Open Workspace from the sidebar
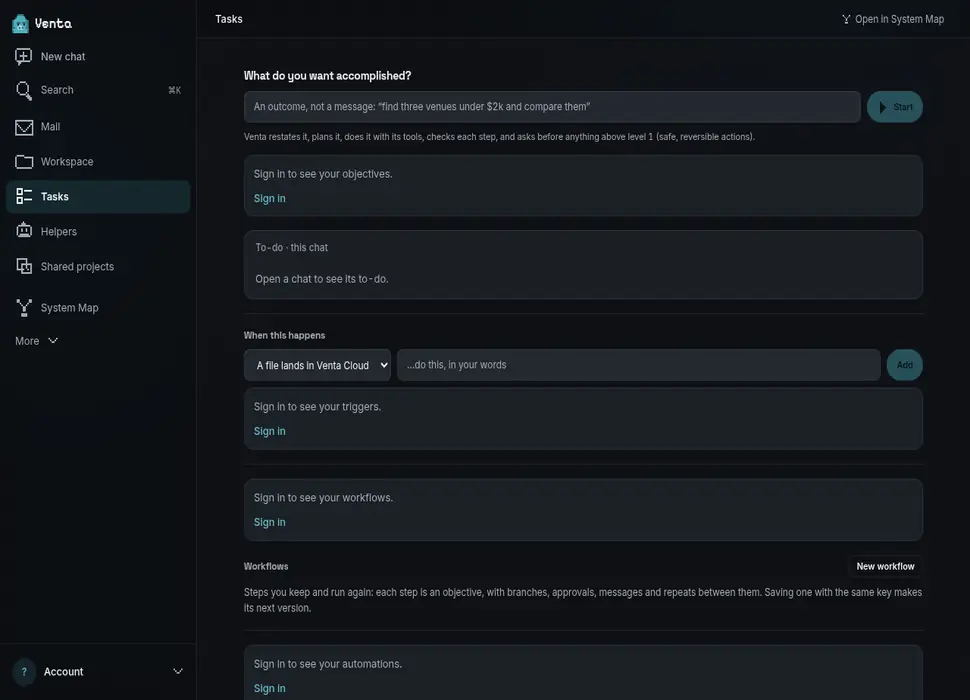 pyautogui.click(x=98, y=161)
